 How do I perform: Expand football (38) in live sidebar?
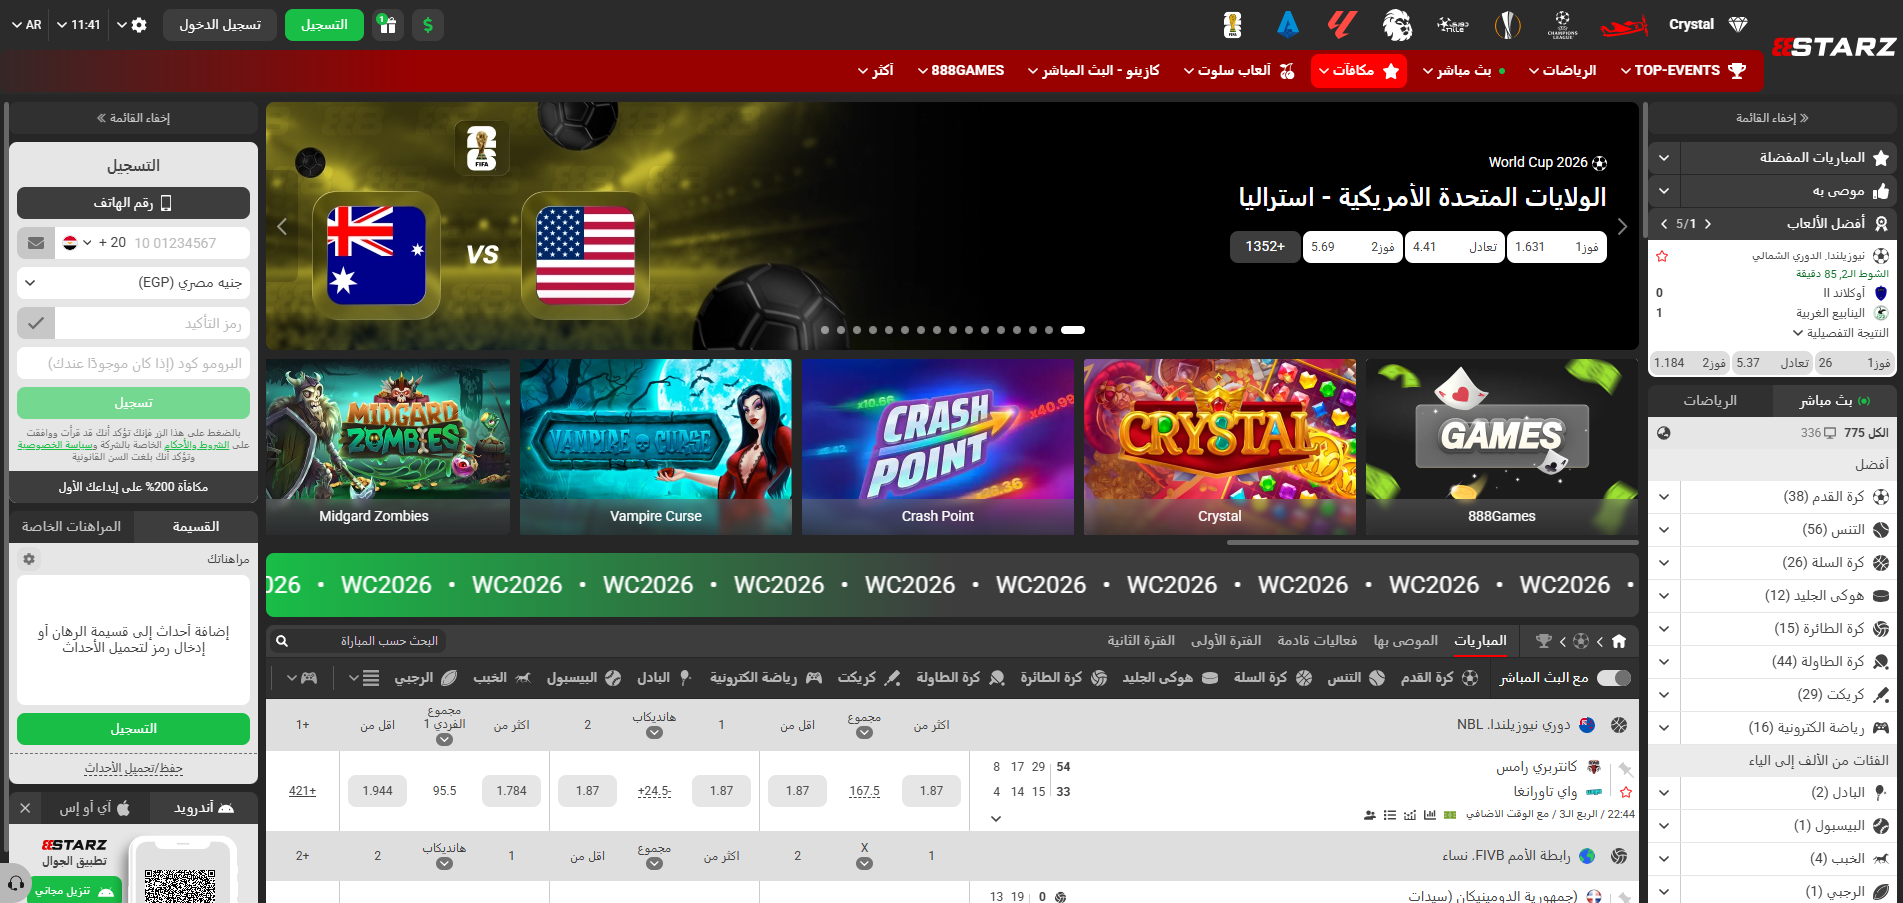(1664, 497)
